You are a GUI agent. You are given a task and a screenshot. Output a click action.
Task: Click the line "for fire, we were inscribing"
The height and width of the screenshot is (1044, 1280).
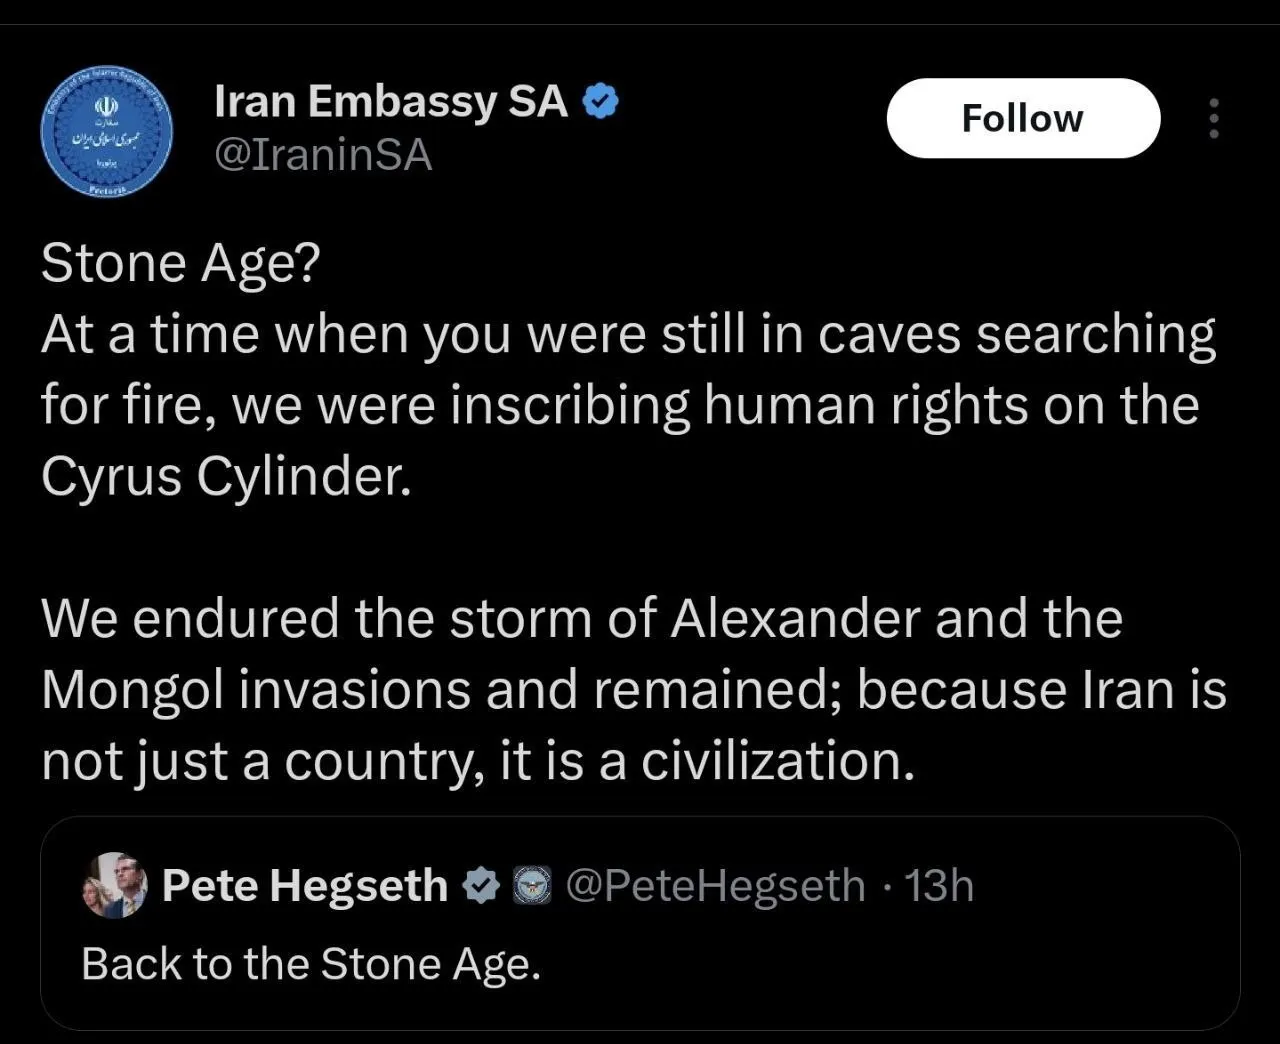[x=620, y=405]
